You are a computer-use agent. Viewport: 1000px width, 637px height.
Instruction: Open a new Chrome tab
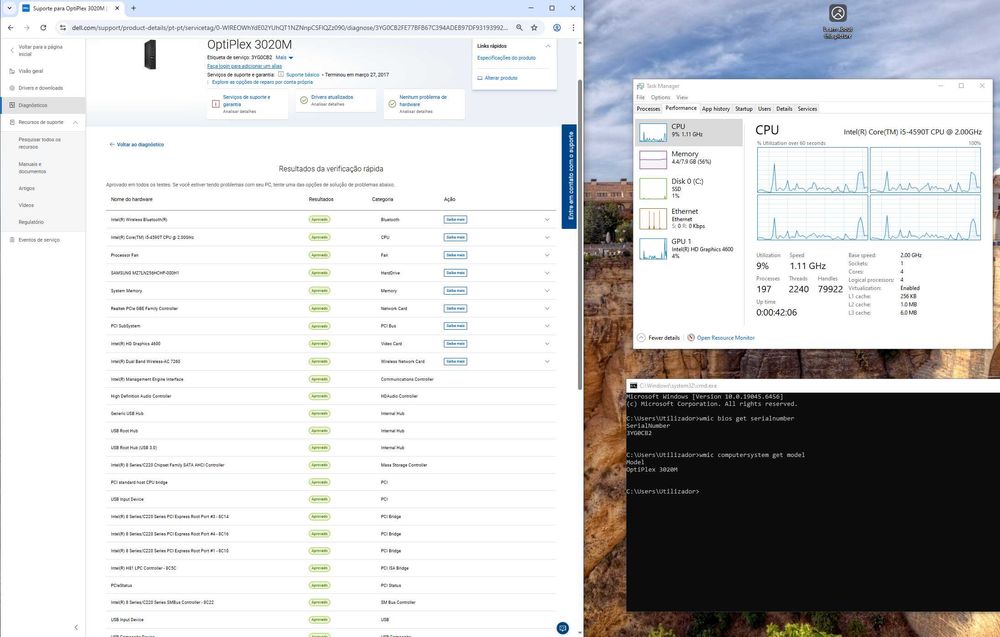click(133, 8)
